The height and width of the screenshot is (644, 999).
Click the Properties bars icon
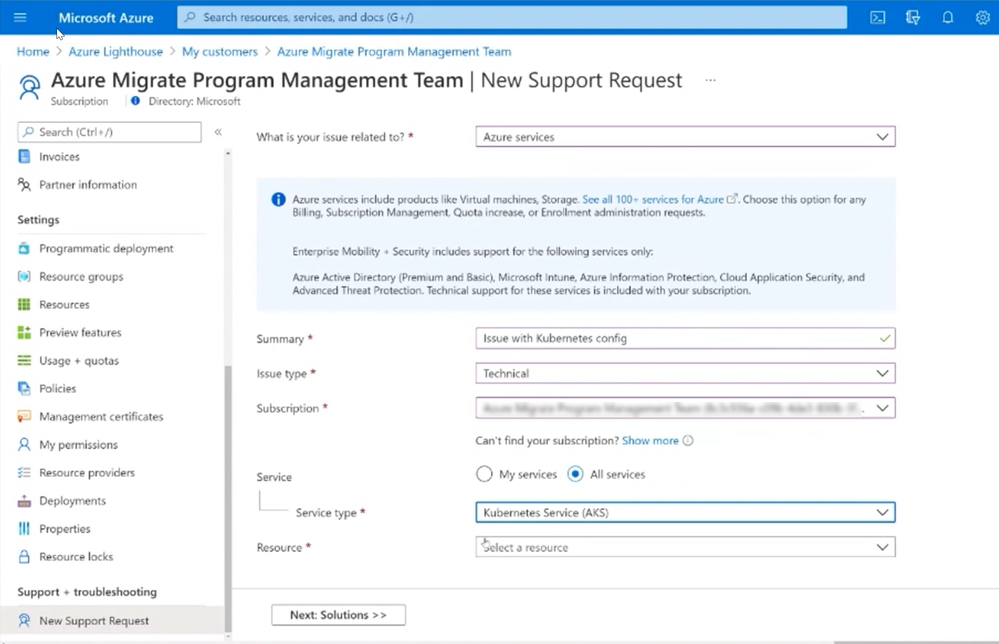[24, 529]
